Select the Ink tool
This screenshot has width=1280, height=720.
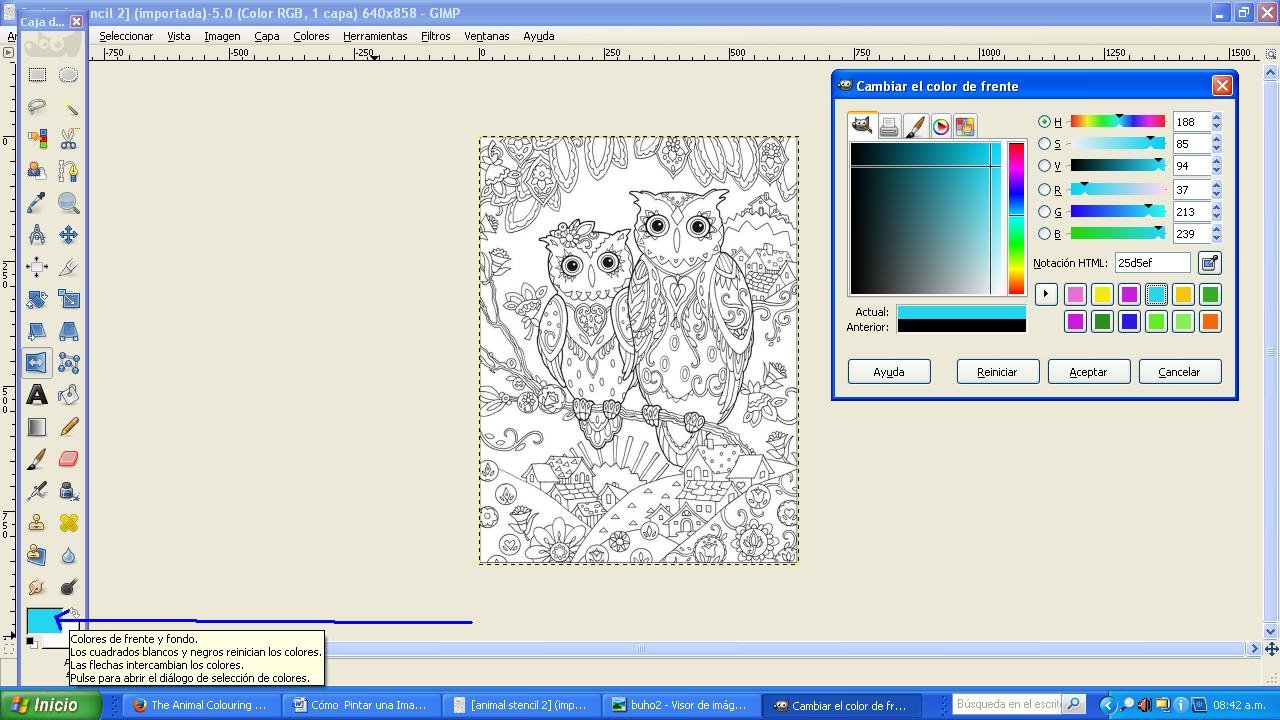click(68, 491)
